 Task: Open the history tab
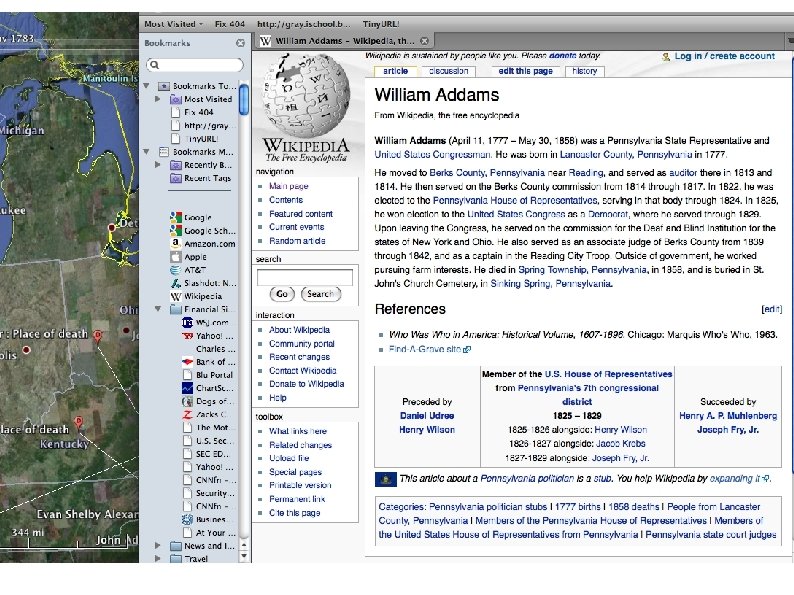(585, 71)
